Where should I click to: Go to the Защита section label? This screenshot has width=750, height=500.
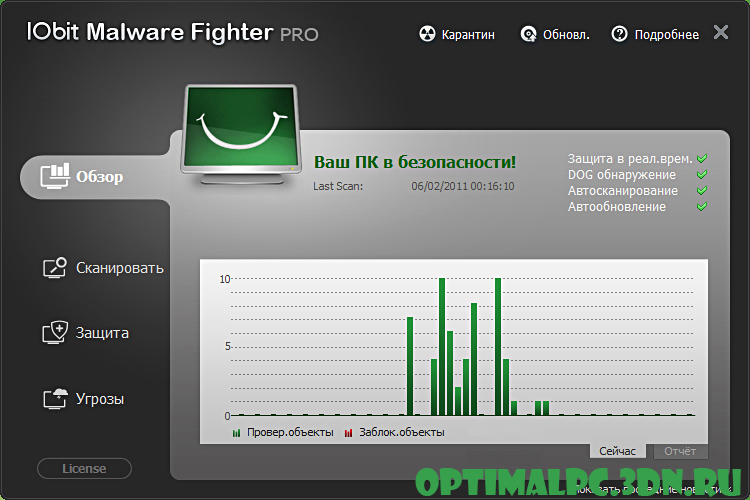pos(102,333)
